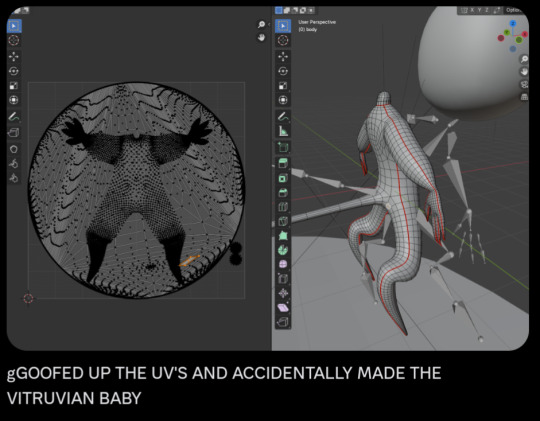Toggle X axis mesh mirror

click(472, 10)
